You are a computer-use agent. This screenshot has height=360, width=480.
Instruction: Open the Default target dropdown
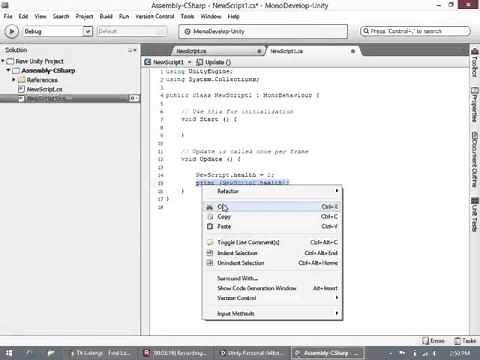[132, 31]
